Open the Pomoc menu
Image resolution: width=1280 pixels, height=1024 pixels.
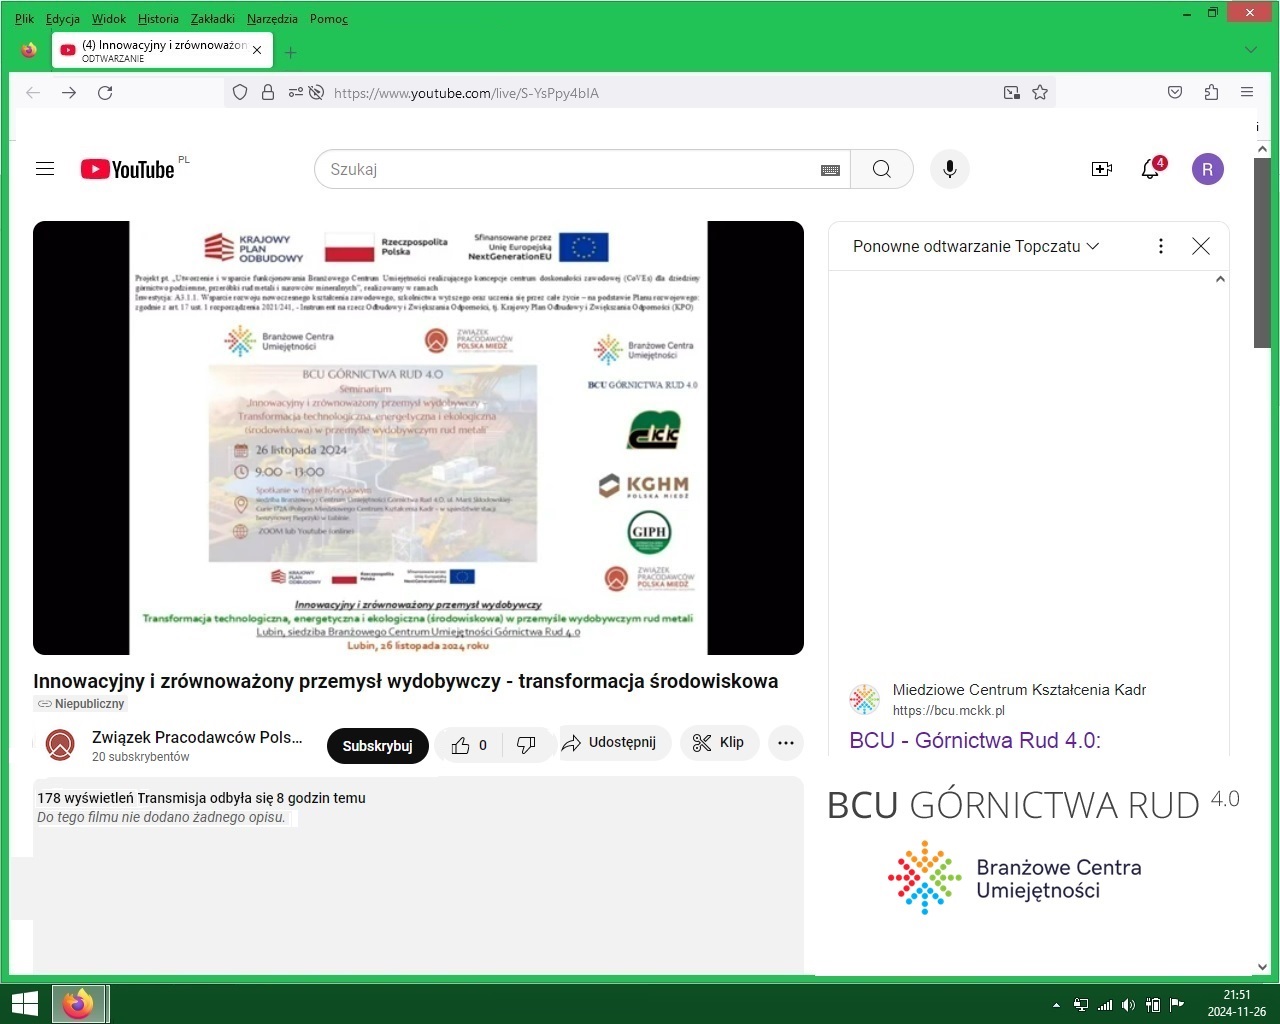pyautogui.click(x=329, y=18)
